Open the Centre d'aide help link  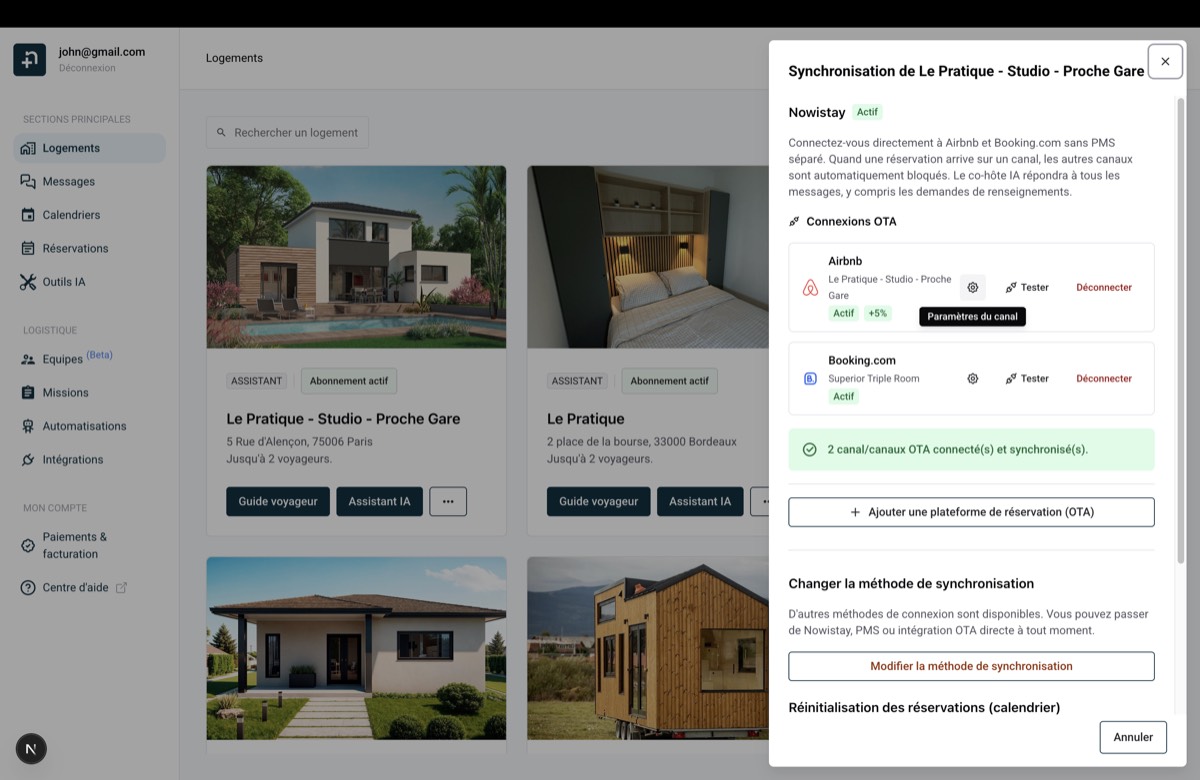[74, 587]
